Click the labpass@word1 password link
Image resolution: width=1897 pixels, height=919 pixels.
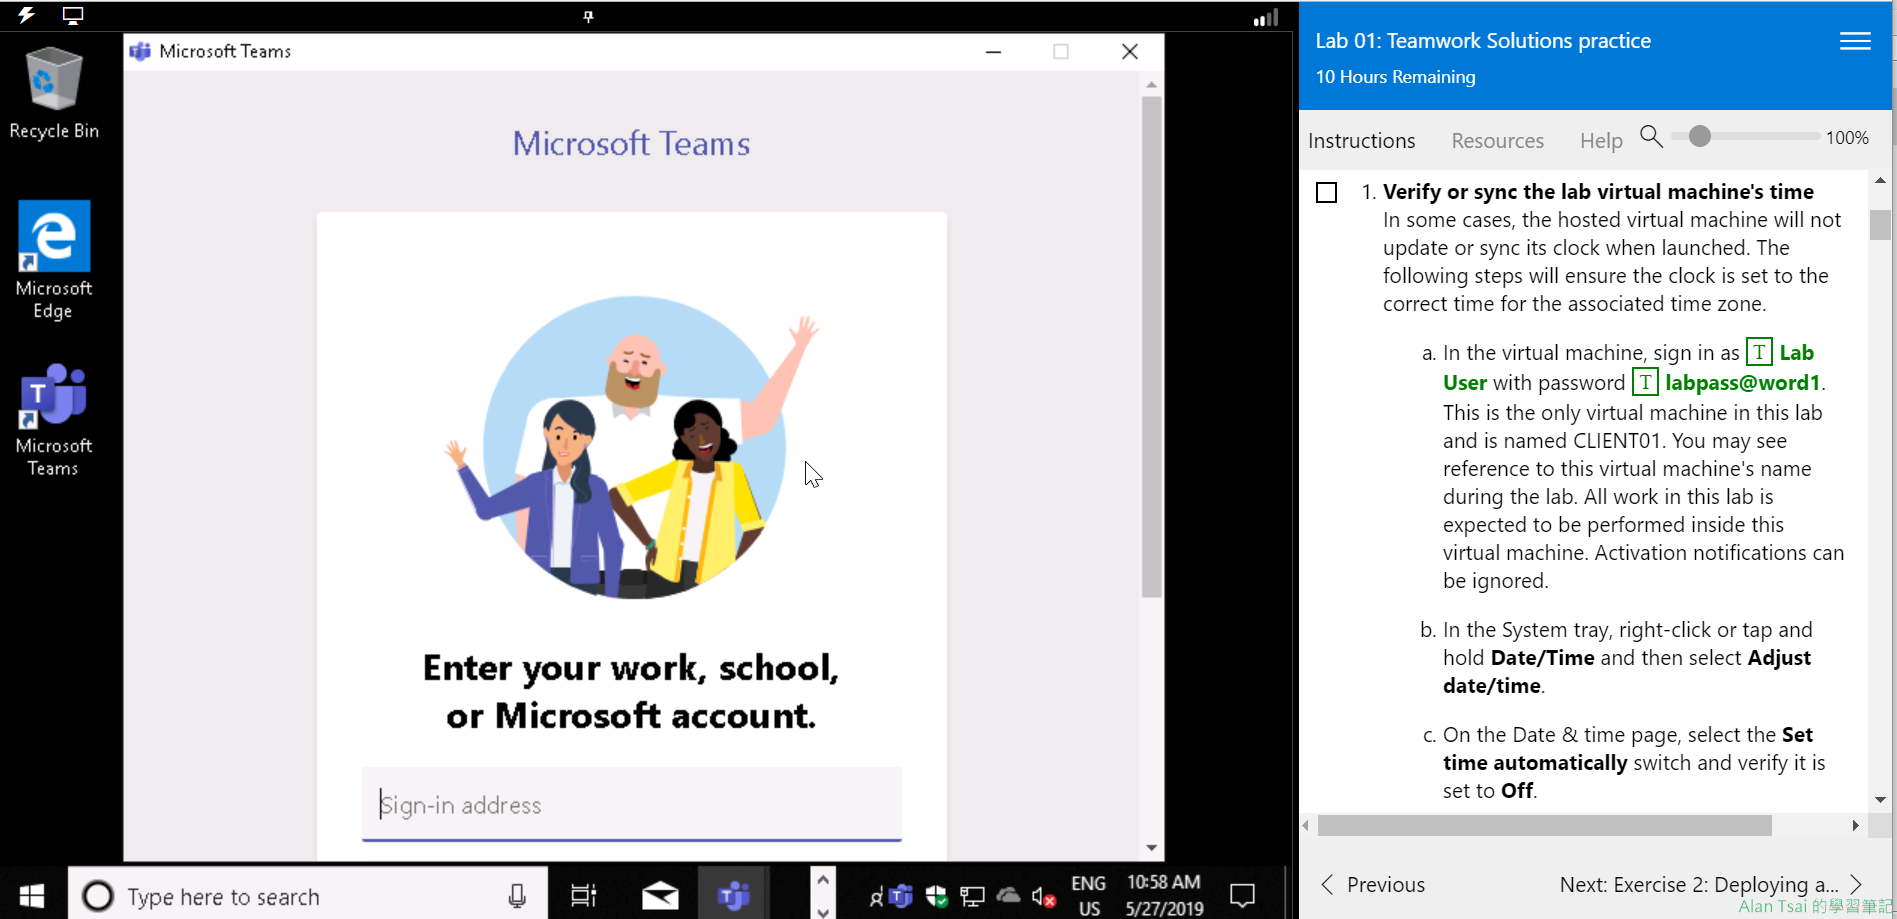click(1742, 382)
